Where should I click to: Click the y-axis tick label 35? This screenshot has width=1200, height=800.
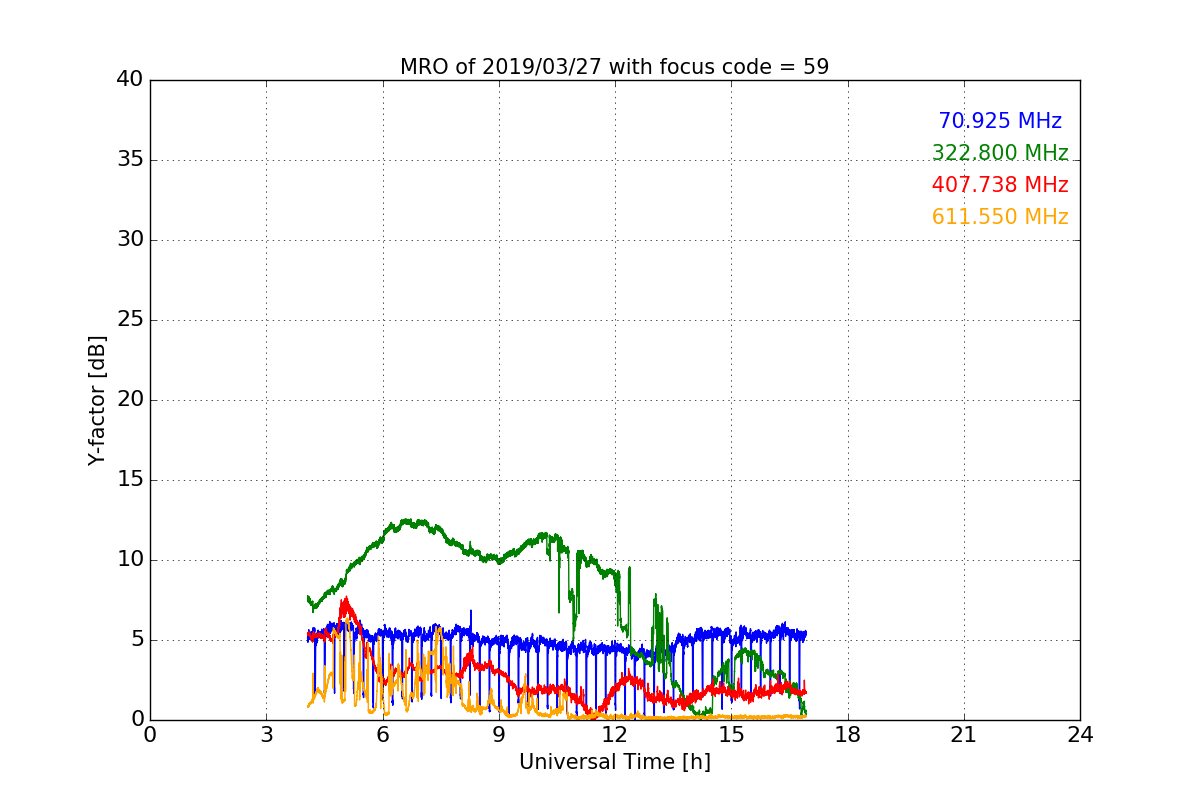tap(130, 160)
